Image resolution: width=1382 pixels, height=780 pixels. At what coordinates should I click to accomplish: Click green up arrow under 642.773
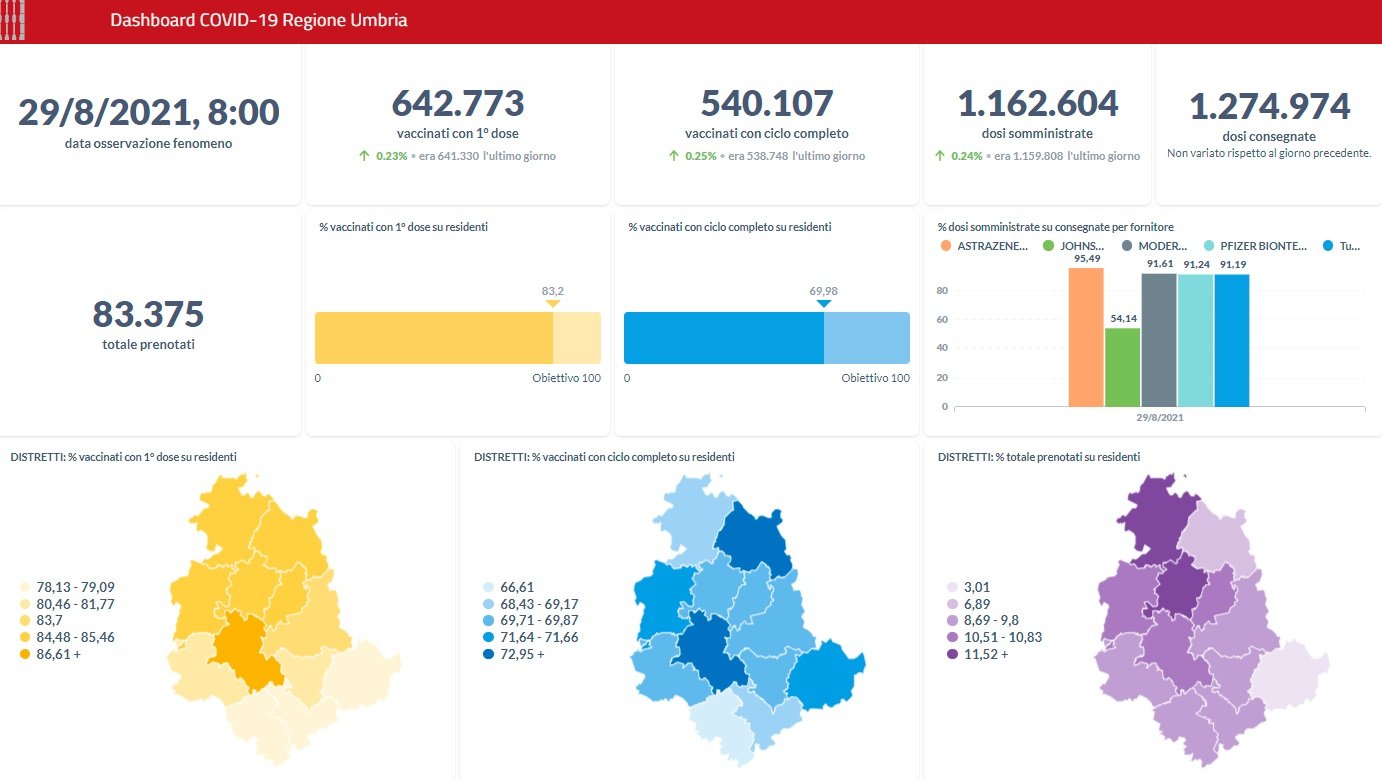(x=365, y=156)
